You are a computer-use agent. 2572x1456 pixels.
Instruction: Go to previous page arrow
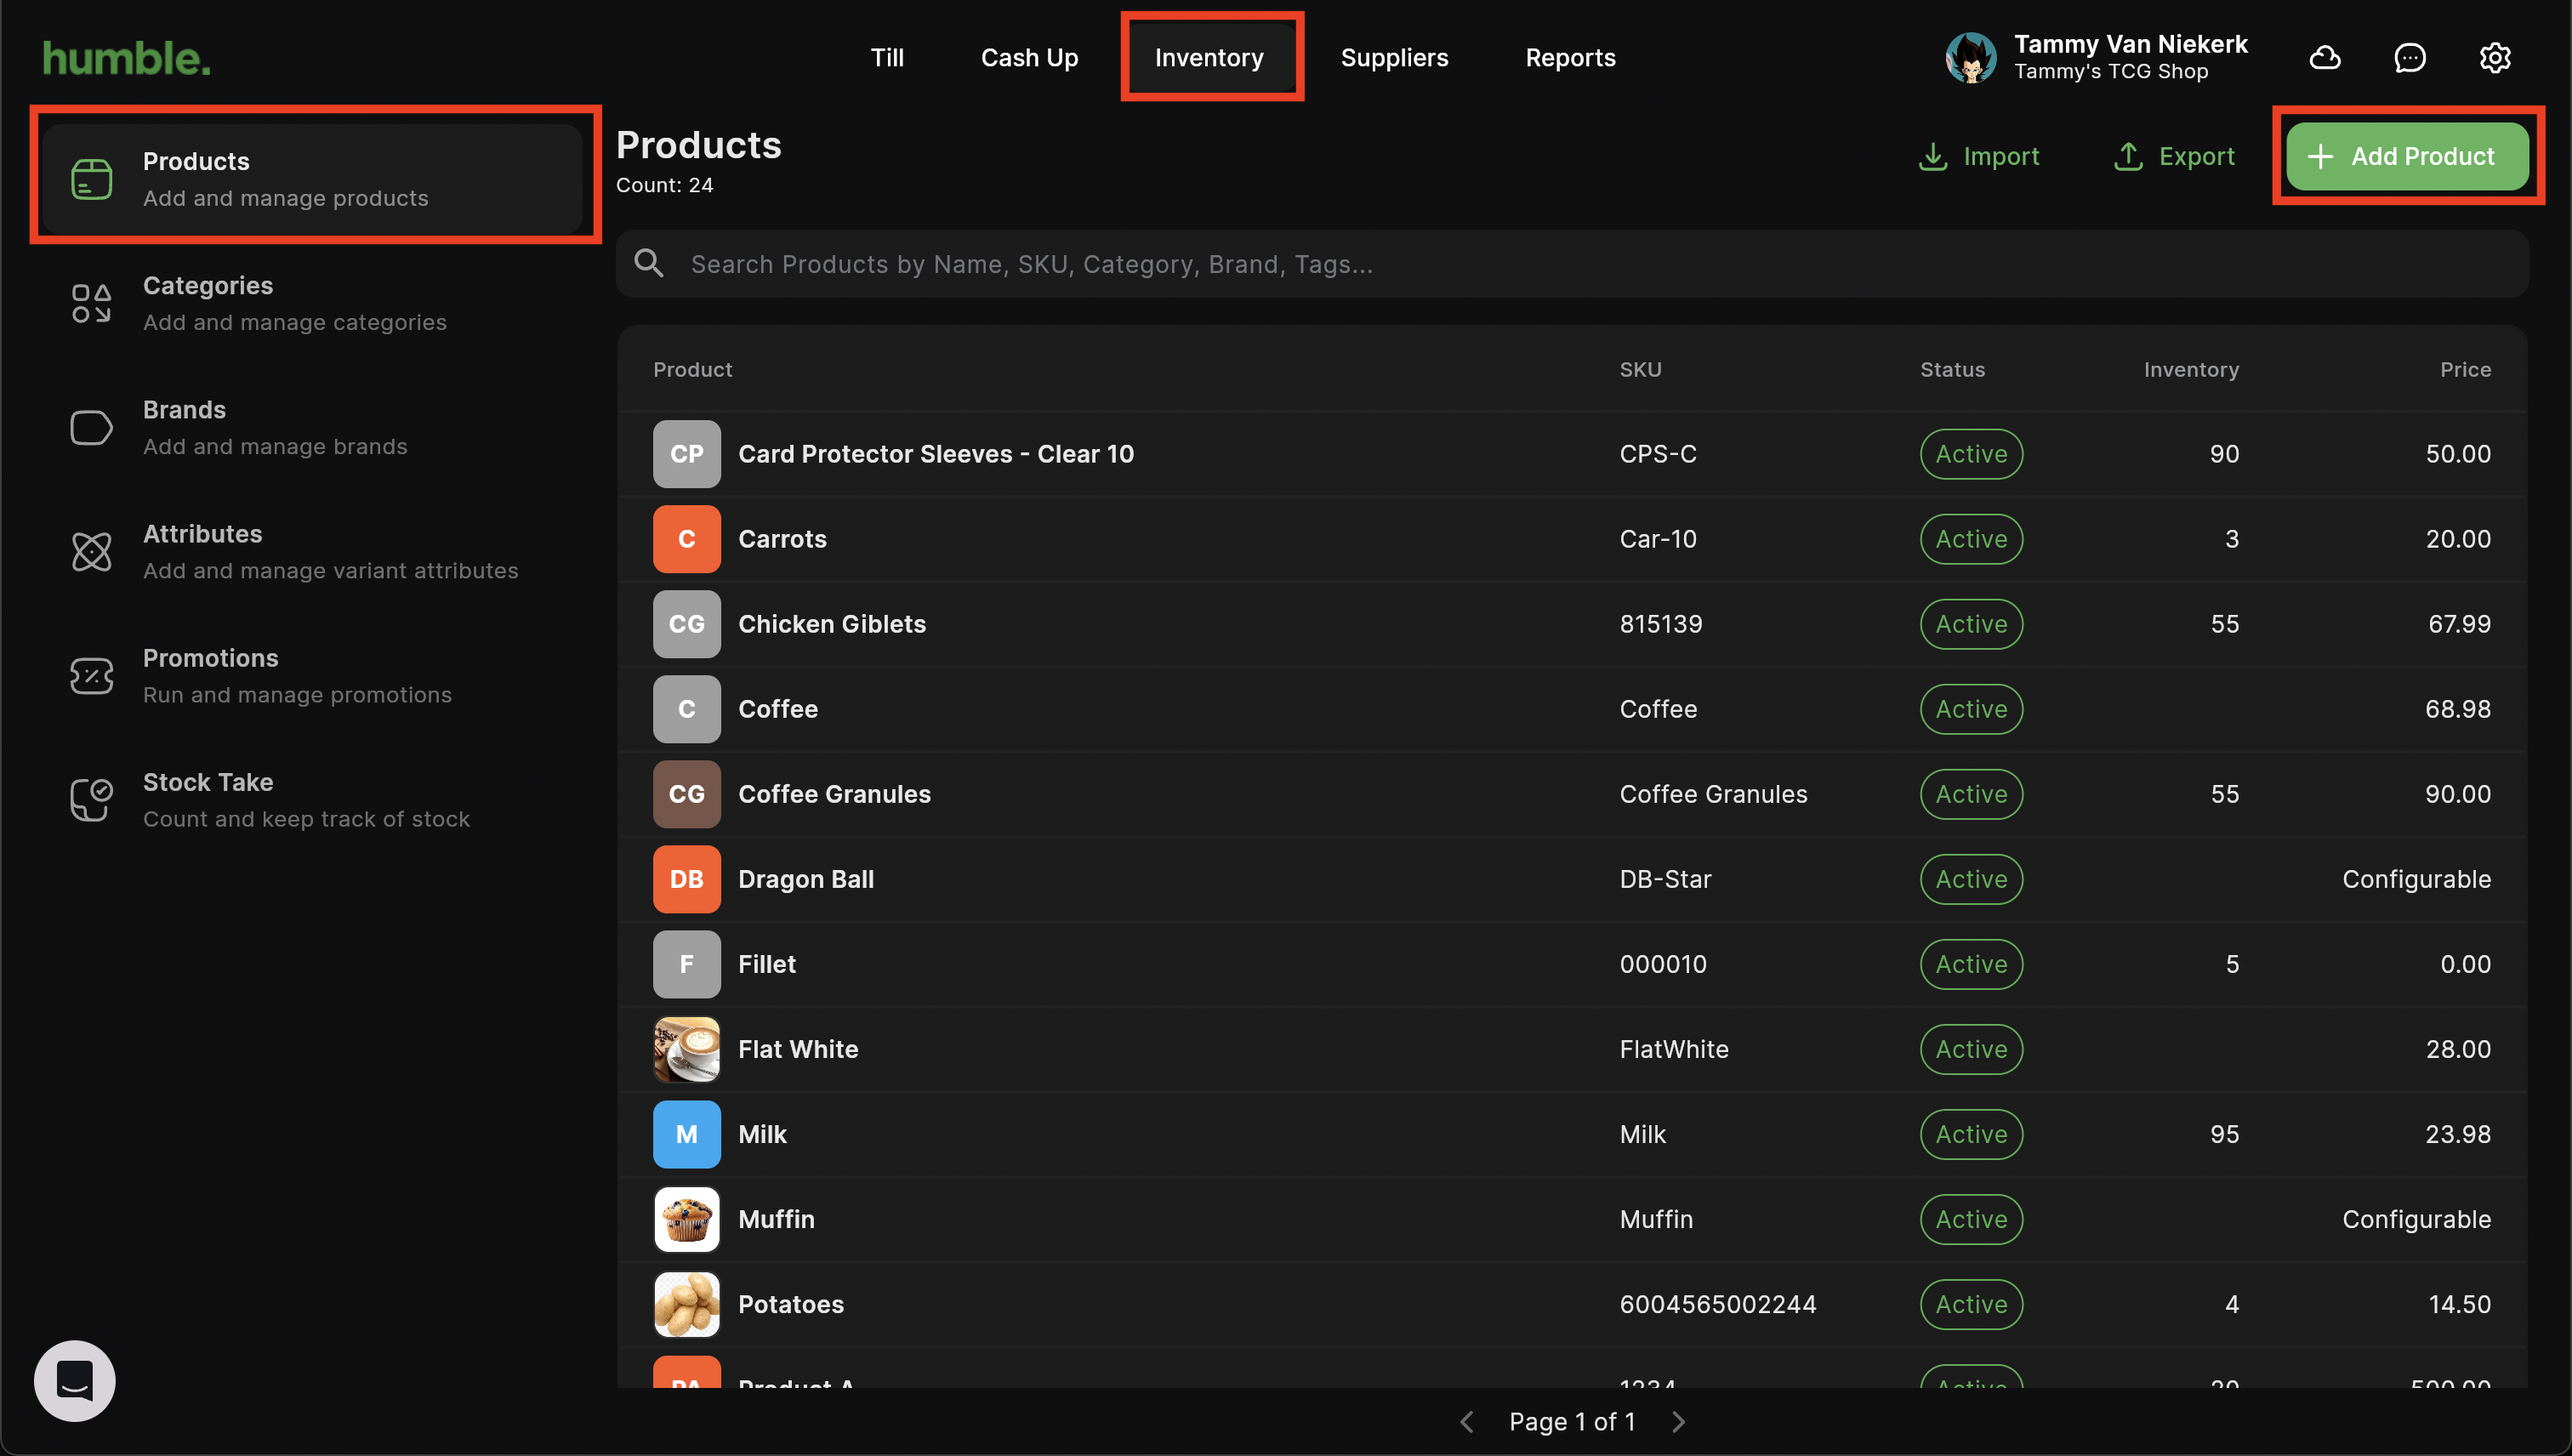coord(1467,1421)
